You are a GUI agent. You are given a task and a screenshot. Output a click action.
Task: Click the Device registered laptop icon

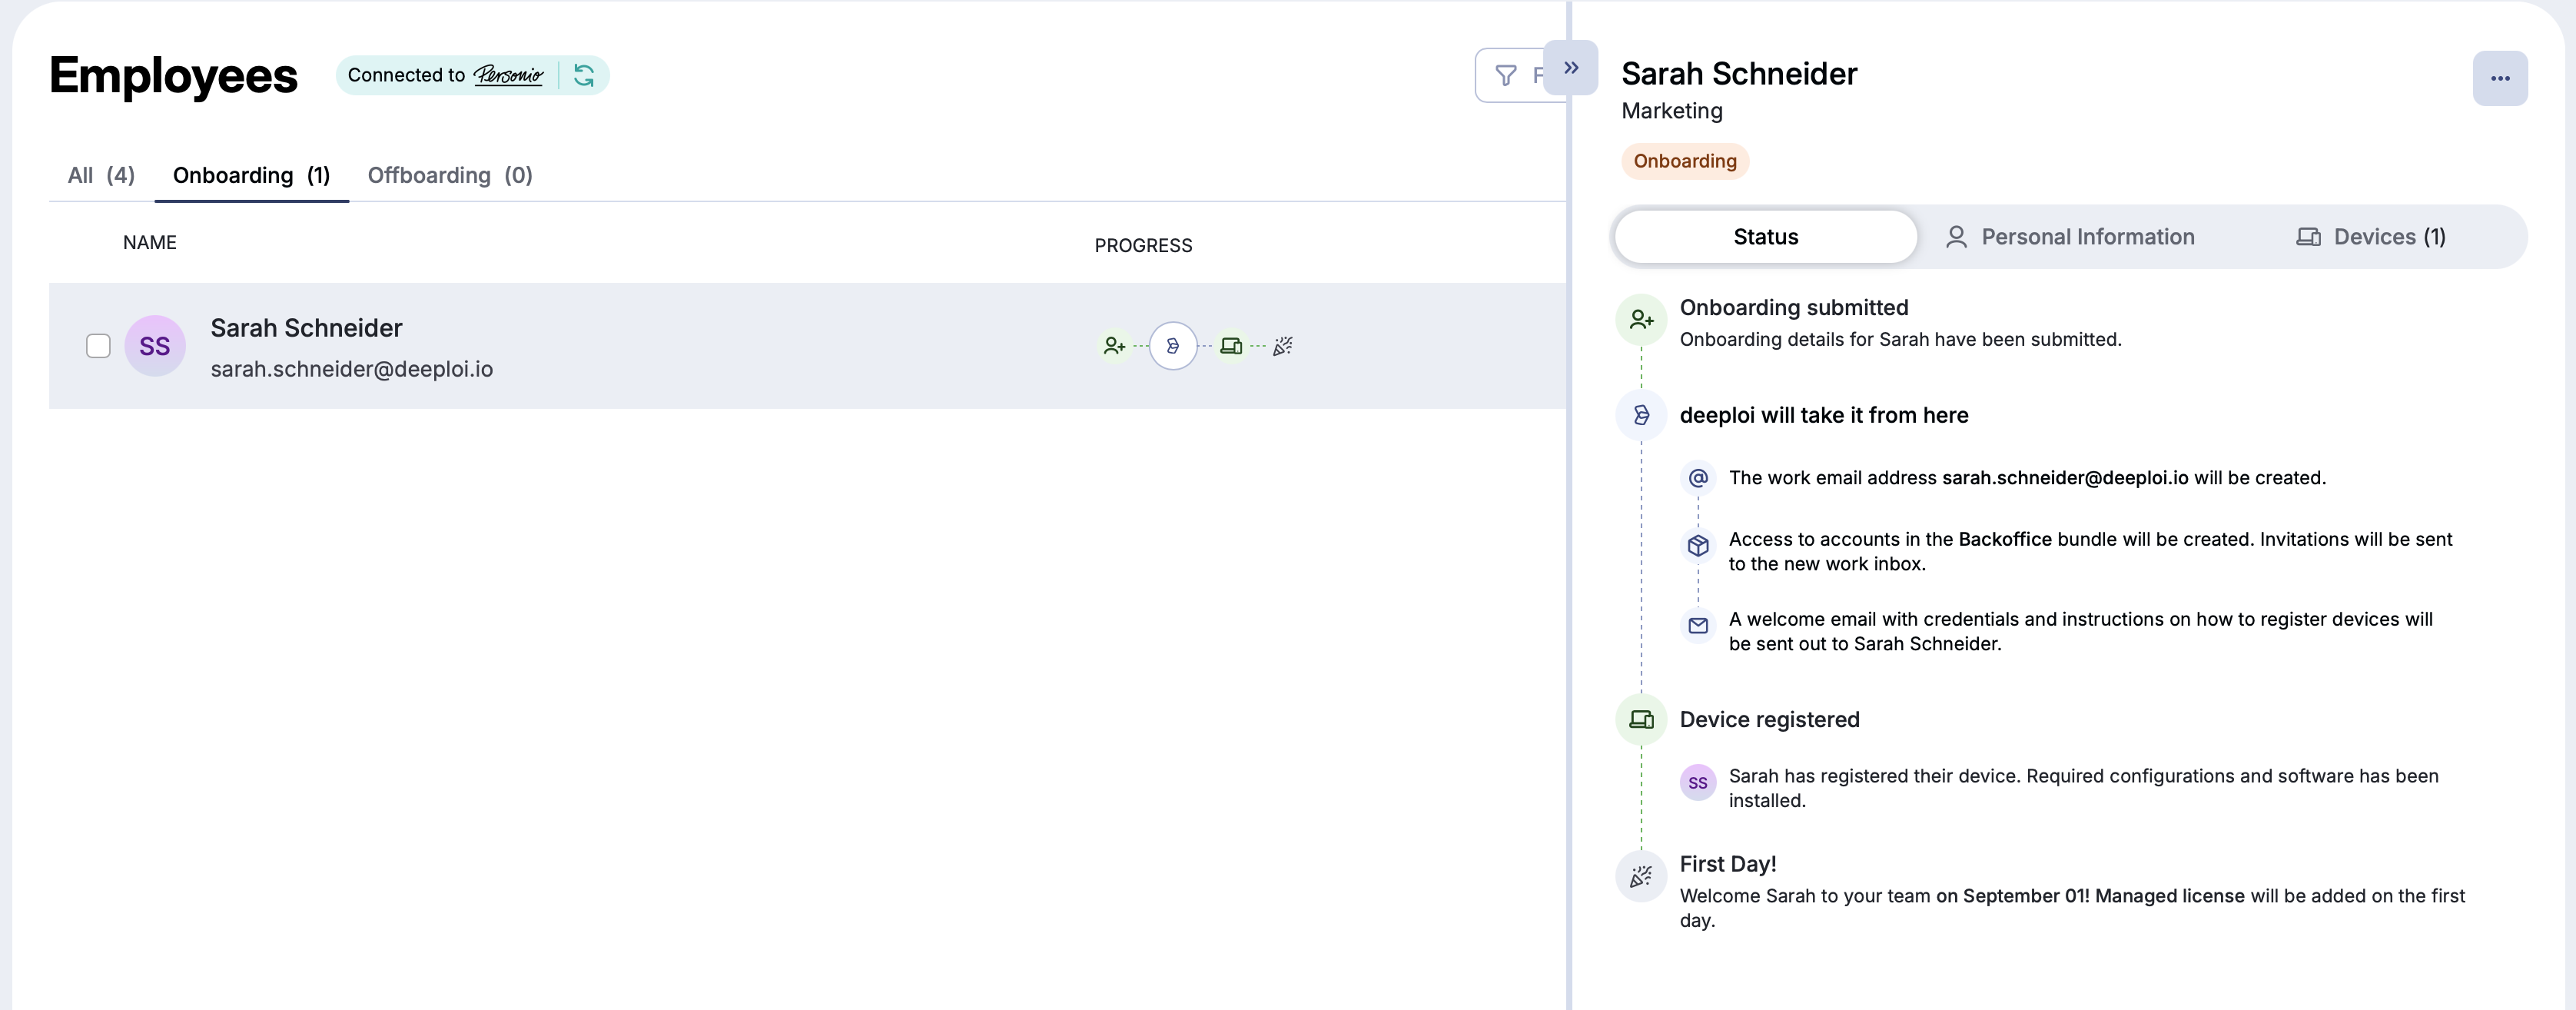pyautogui.click(x=1641, y=720)
